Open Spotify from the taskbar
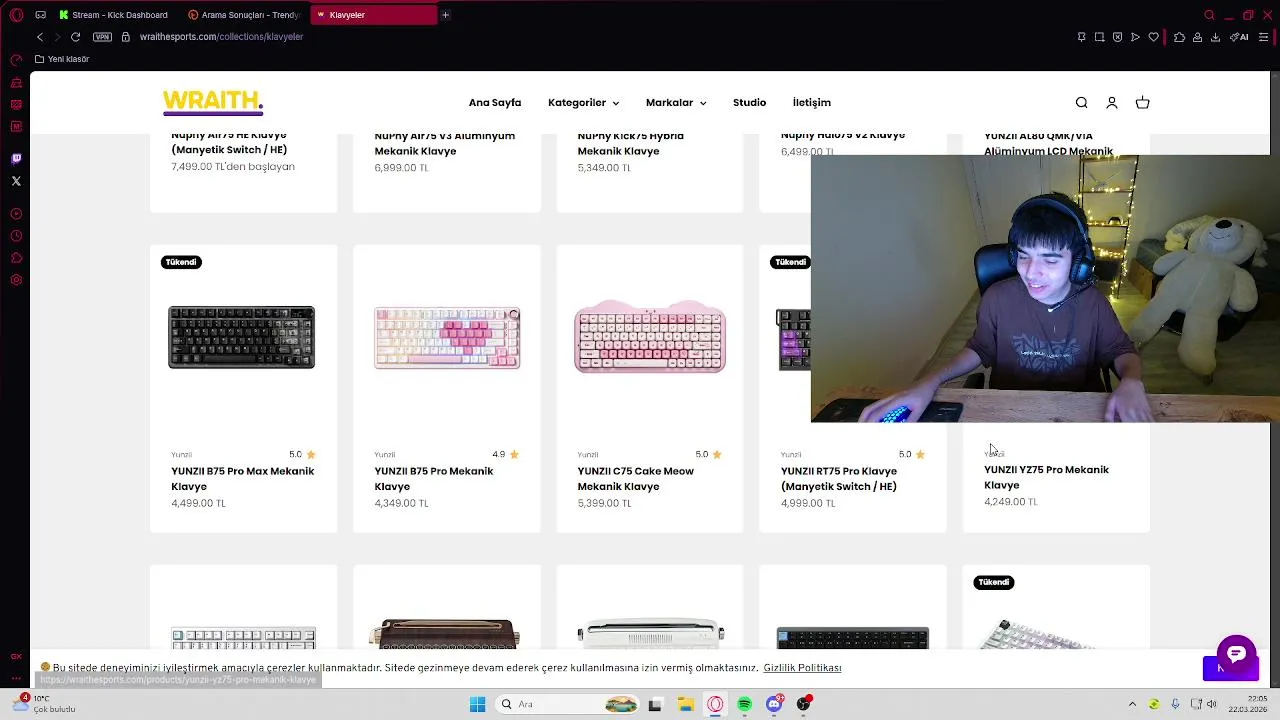The width and height of the screenshot is (1280, 720). [x=745, y=704]
